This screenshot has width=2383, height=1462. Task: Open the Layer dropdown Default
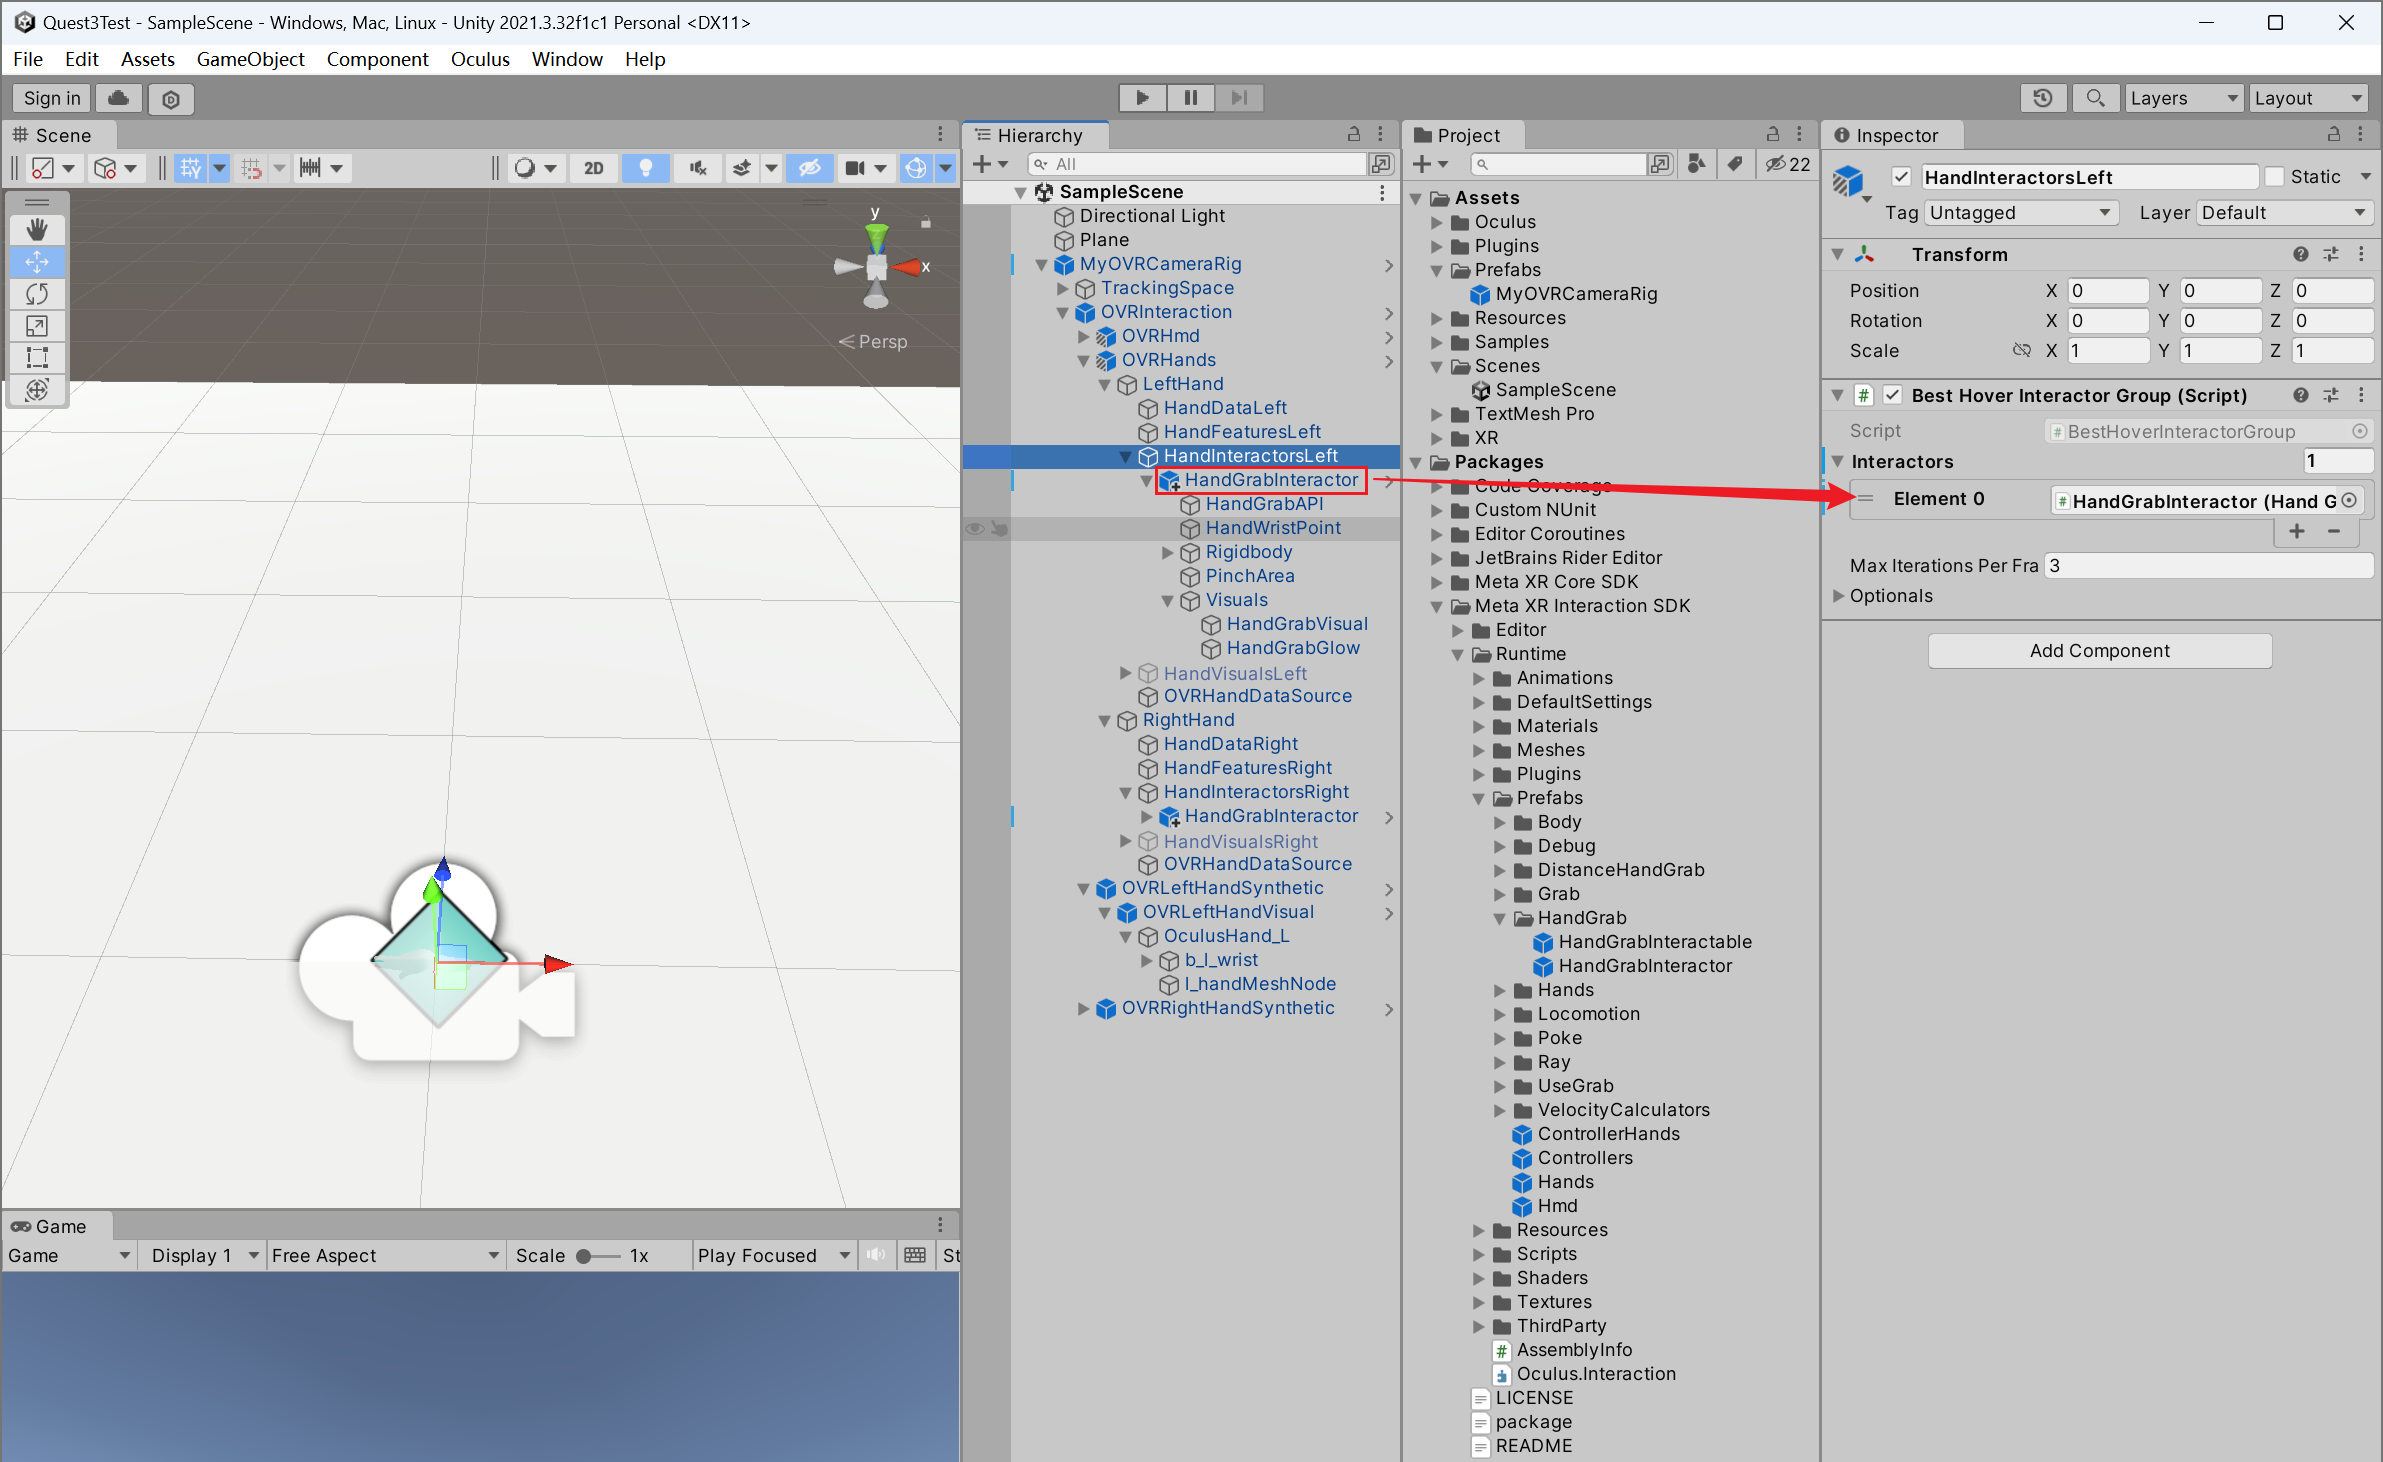[x=2283, y=213]
